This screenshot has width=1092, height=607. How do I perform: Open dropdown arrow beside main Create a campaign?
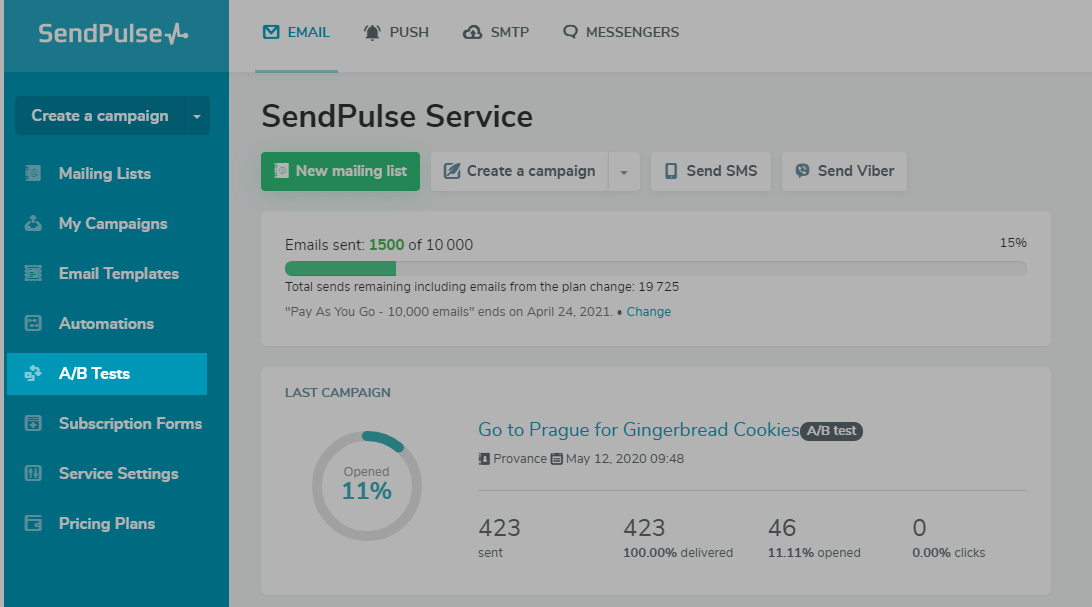tap(624, 172)
